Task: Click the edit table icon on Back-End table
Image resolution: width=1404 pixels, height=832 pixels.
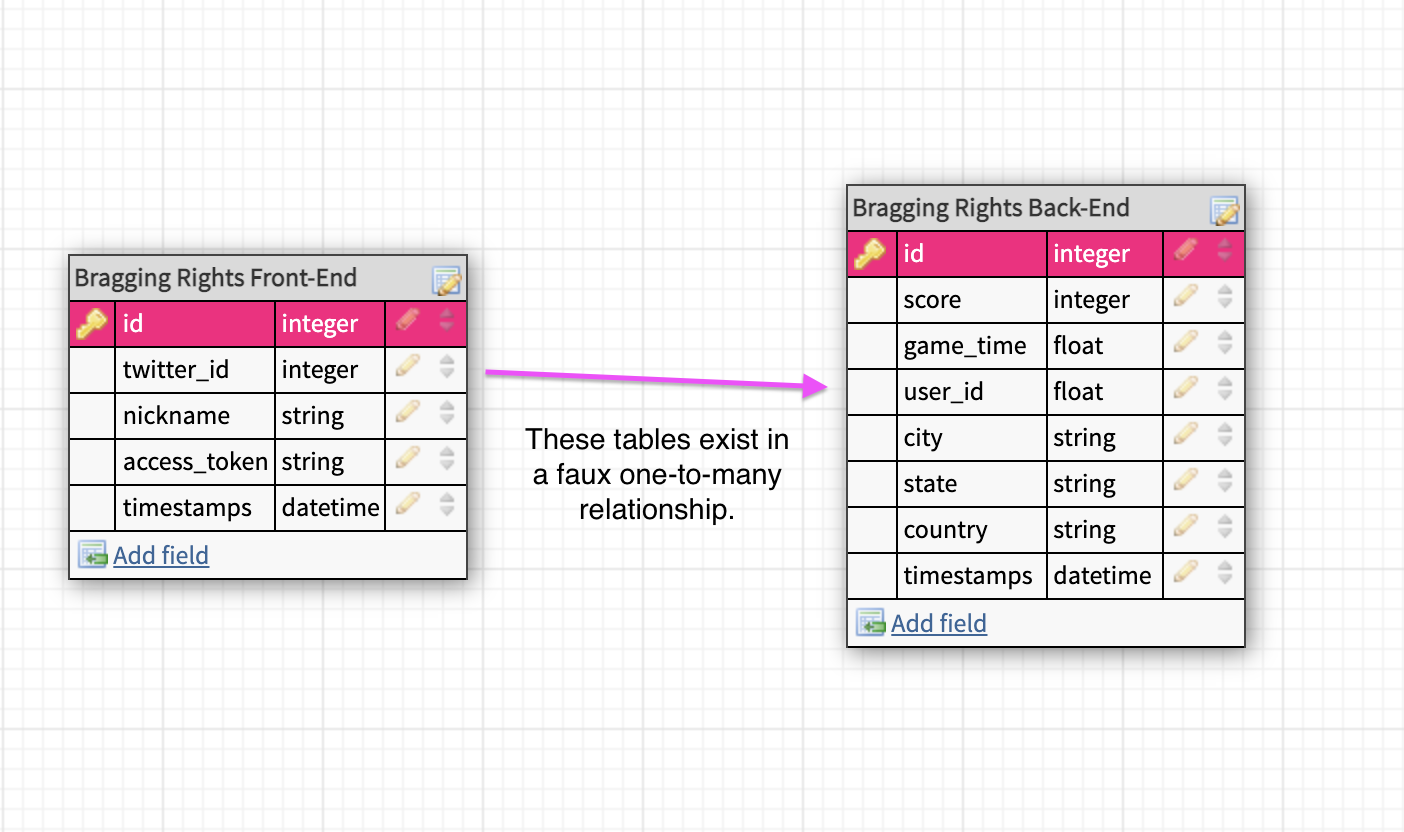Action: pos(1224,211)
